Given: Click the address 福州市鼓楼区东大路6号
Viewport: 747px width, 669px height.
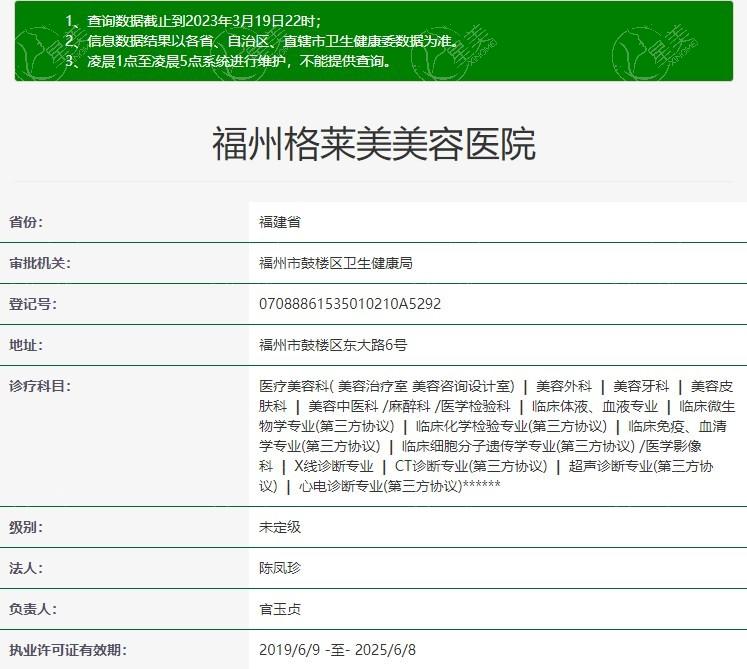Looking at the screenshot, I should (333, 345).
